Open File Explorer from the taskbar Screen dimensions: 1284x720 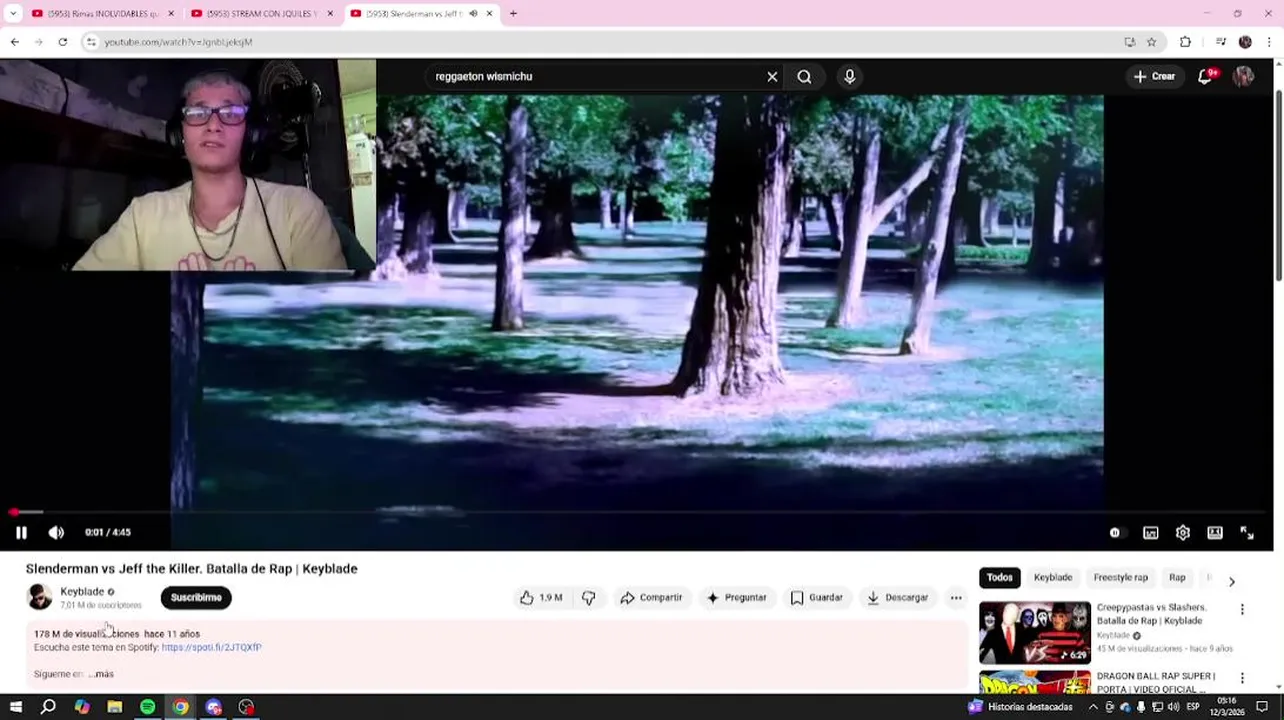(114, 707)
